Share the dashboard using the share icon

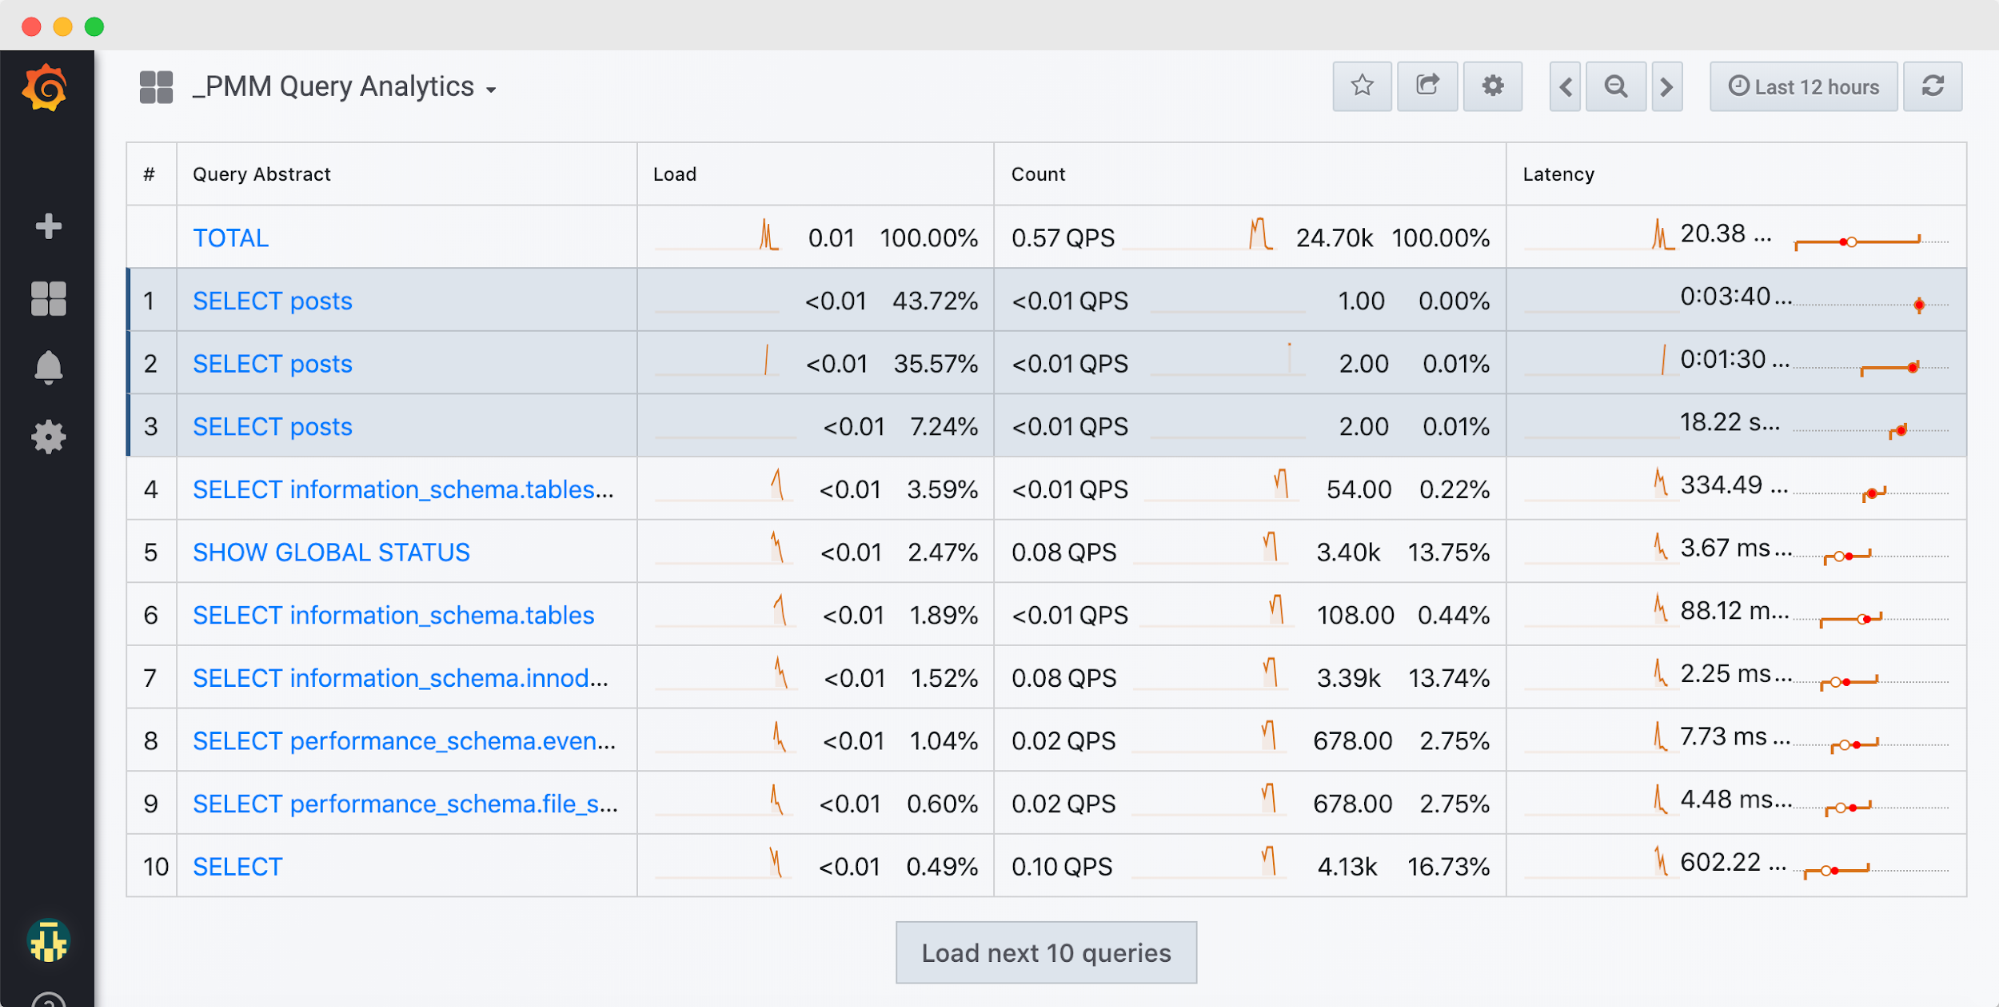1427,86
